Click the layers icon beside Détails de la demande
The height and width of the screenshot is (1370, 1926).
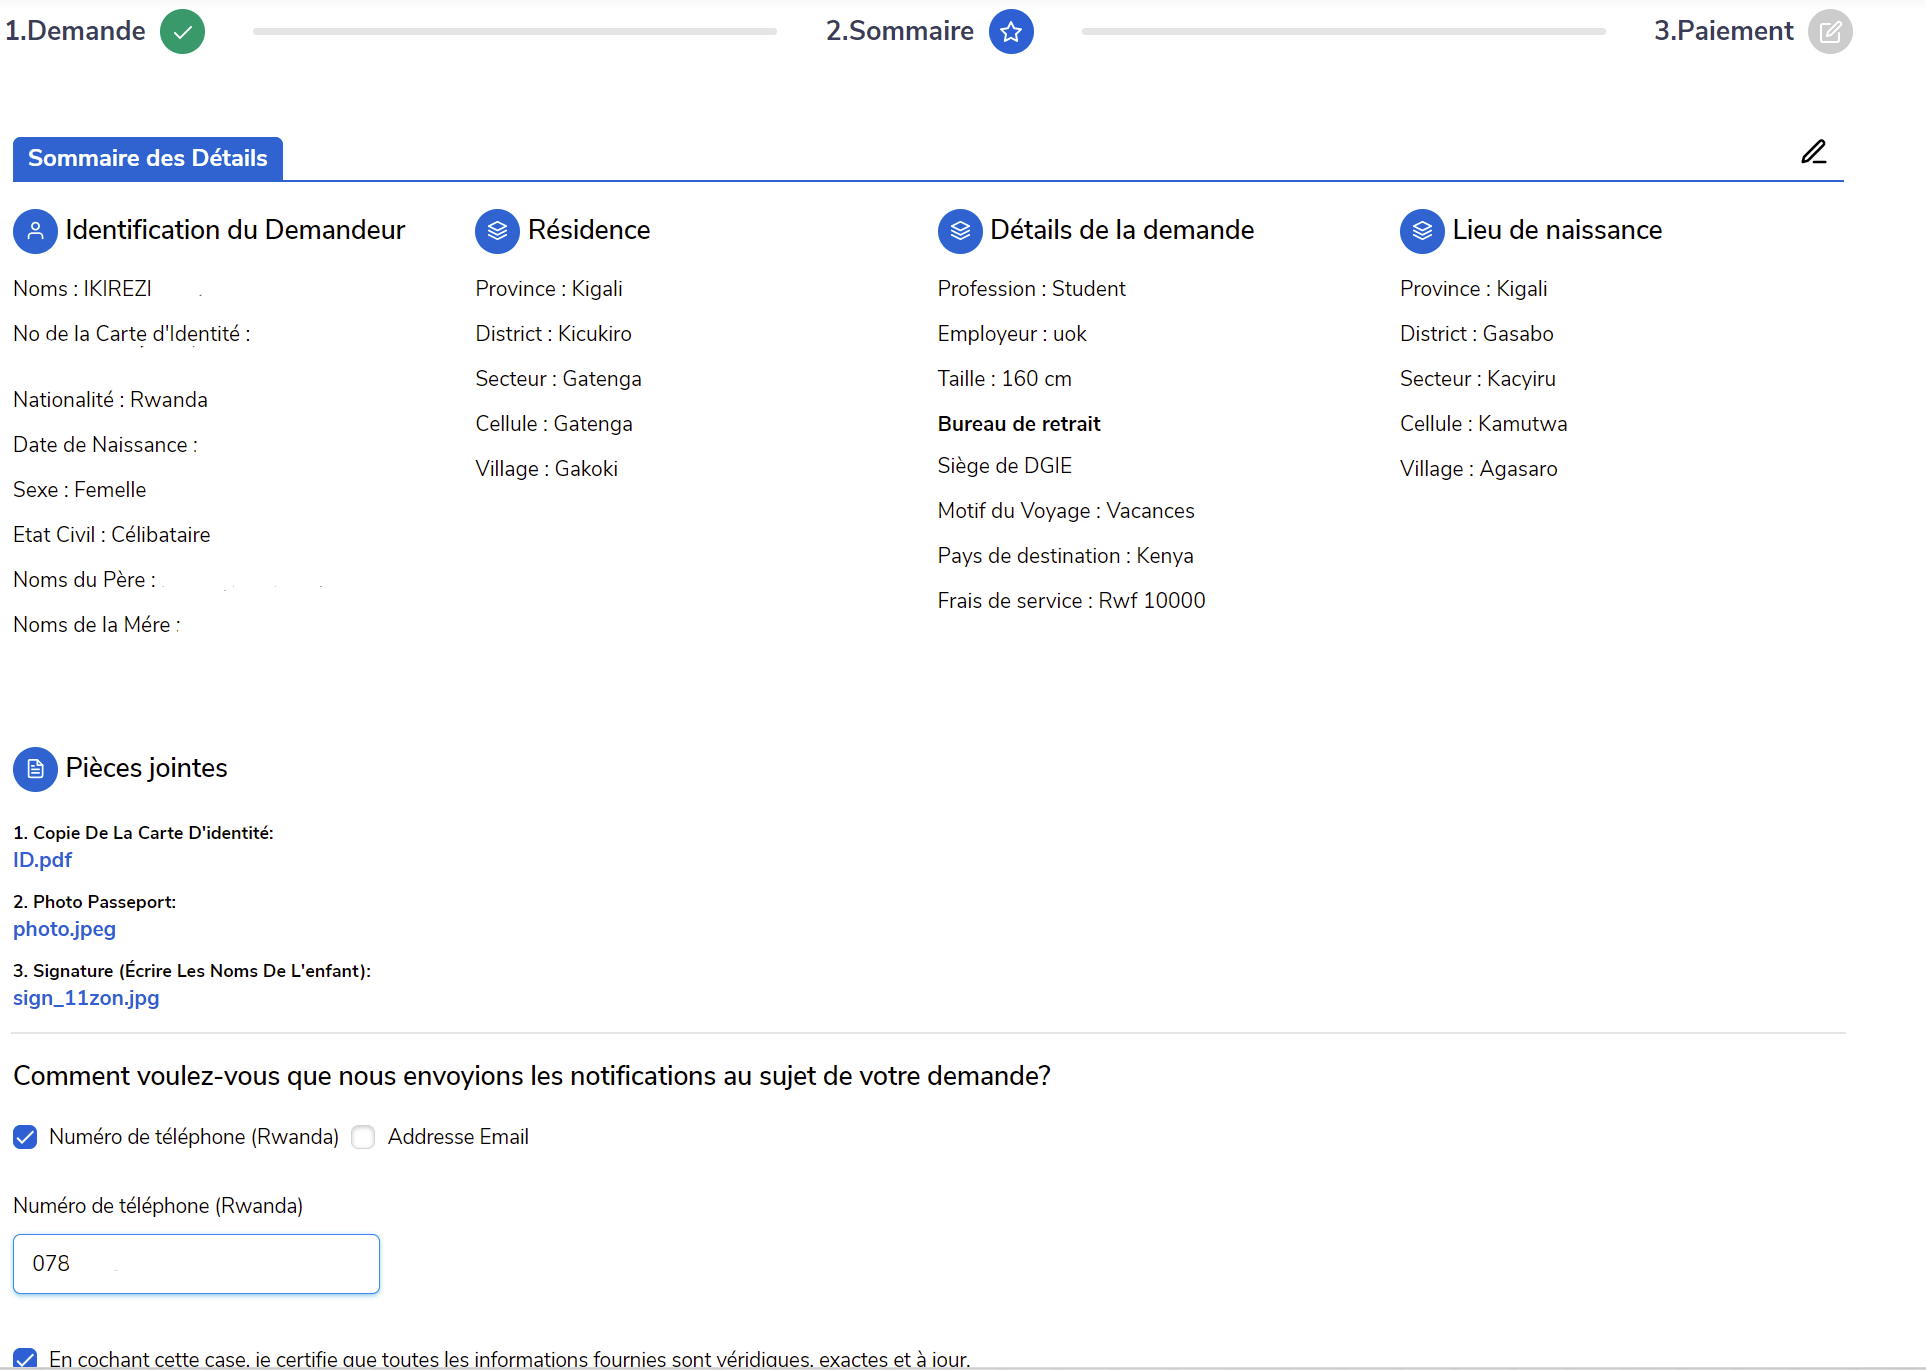point(959,231)
